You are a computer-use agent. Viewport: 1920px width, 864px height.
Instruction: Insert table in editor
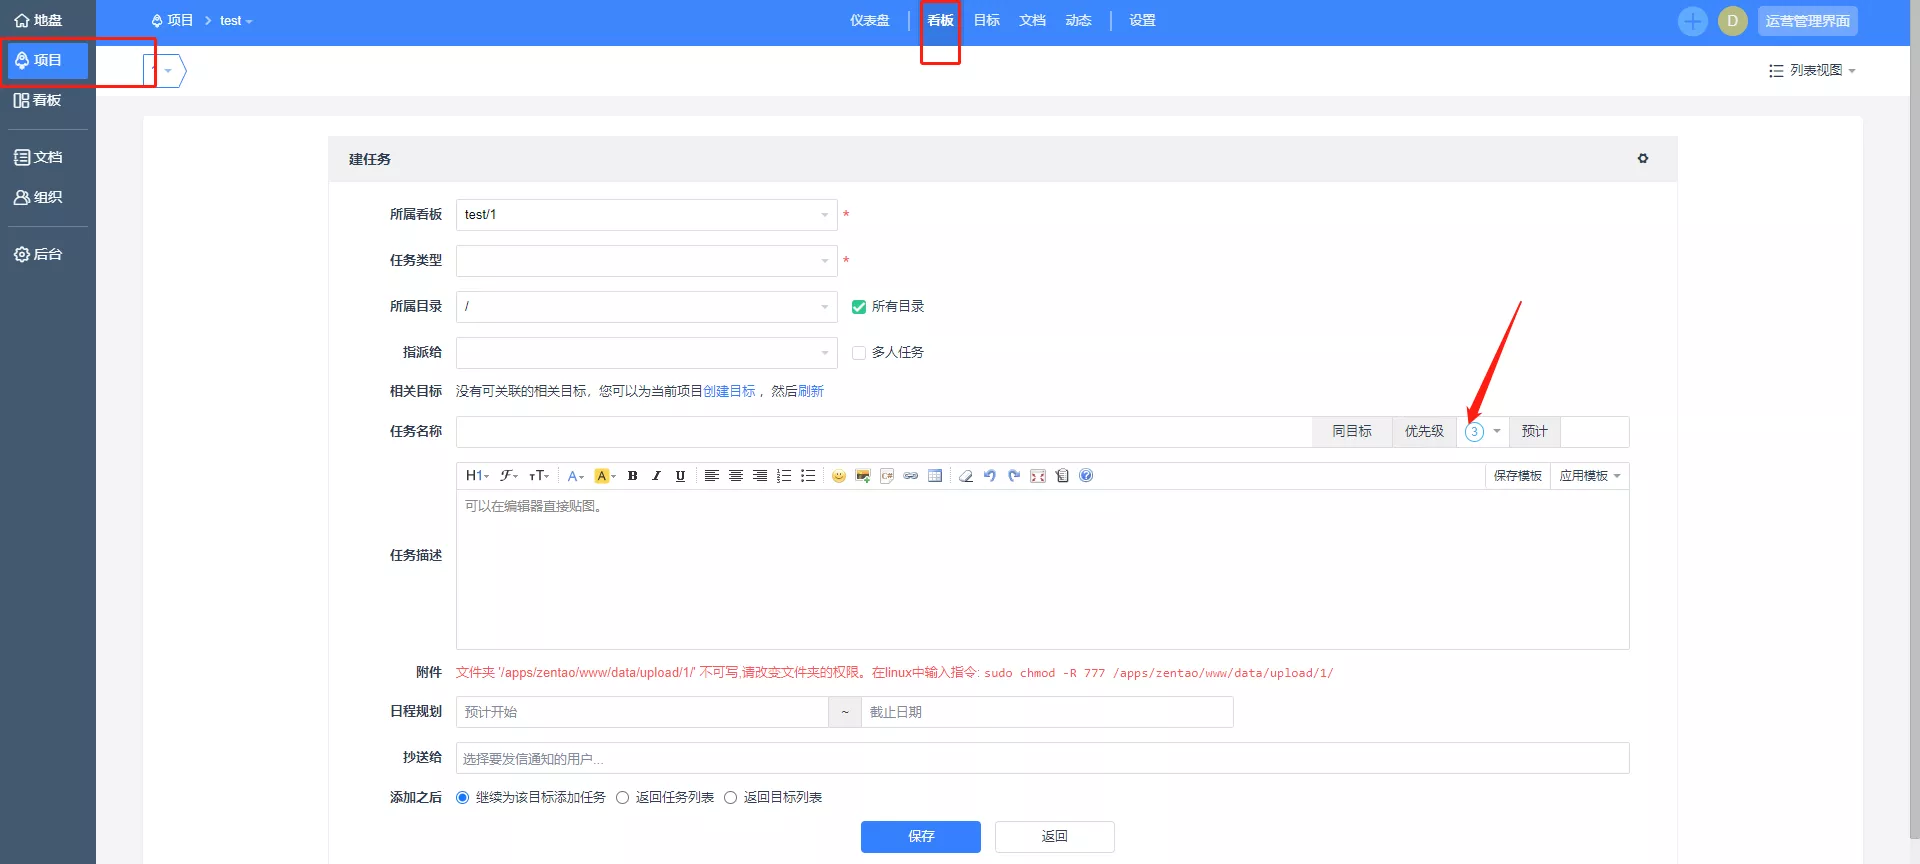[935, 476]
